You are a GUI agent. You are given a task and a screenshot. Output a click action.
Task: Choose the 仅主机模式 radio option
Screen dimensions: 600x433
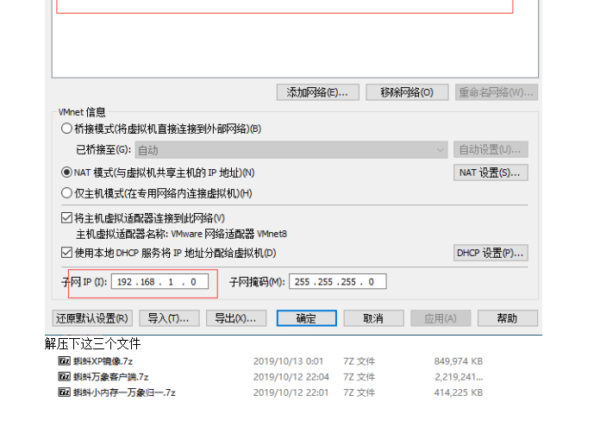67,193
